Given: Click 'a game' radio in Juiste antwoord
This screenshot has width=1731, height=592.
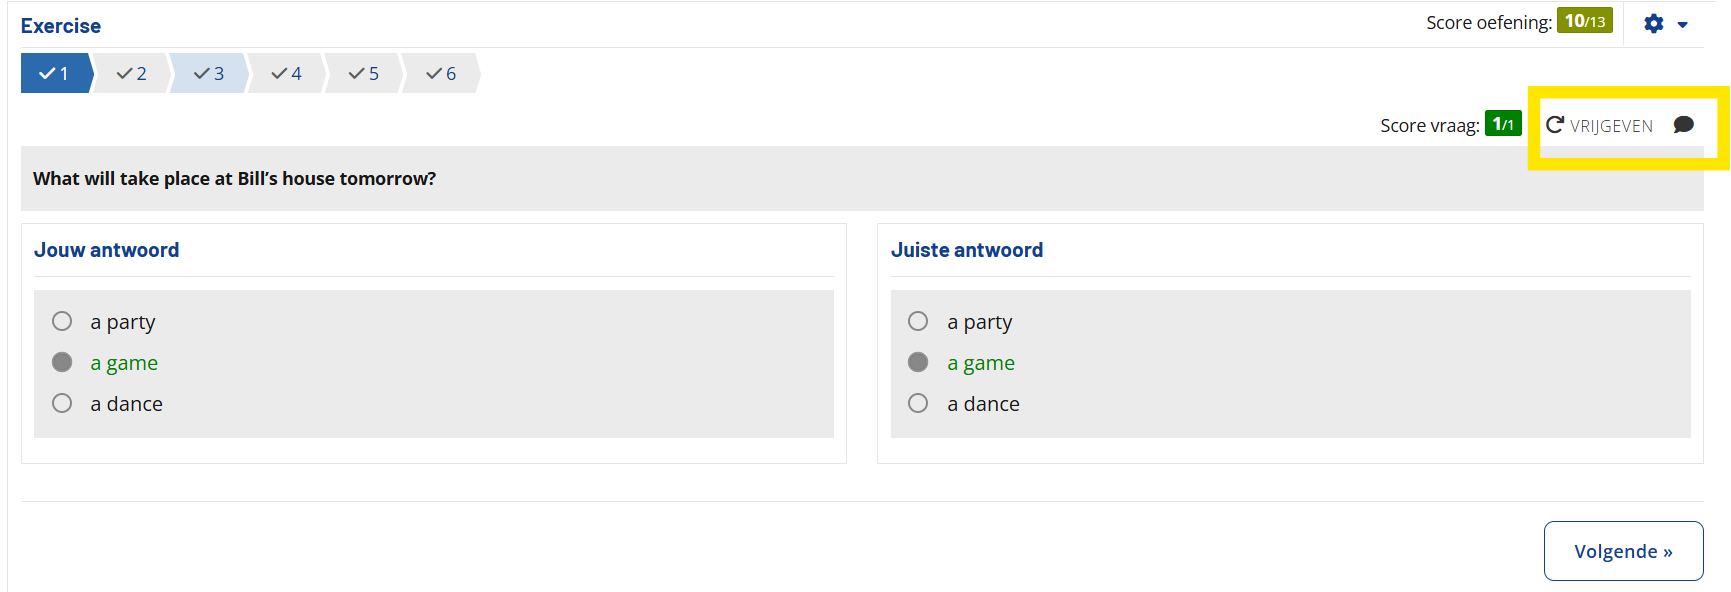Looking at the screenshot, I should pos(918,362).
